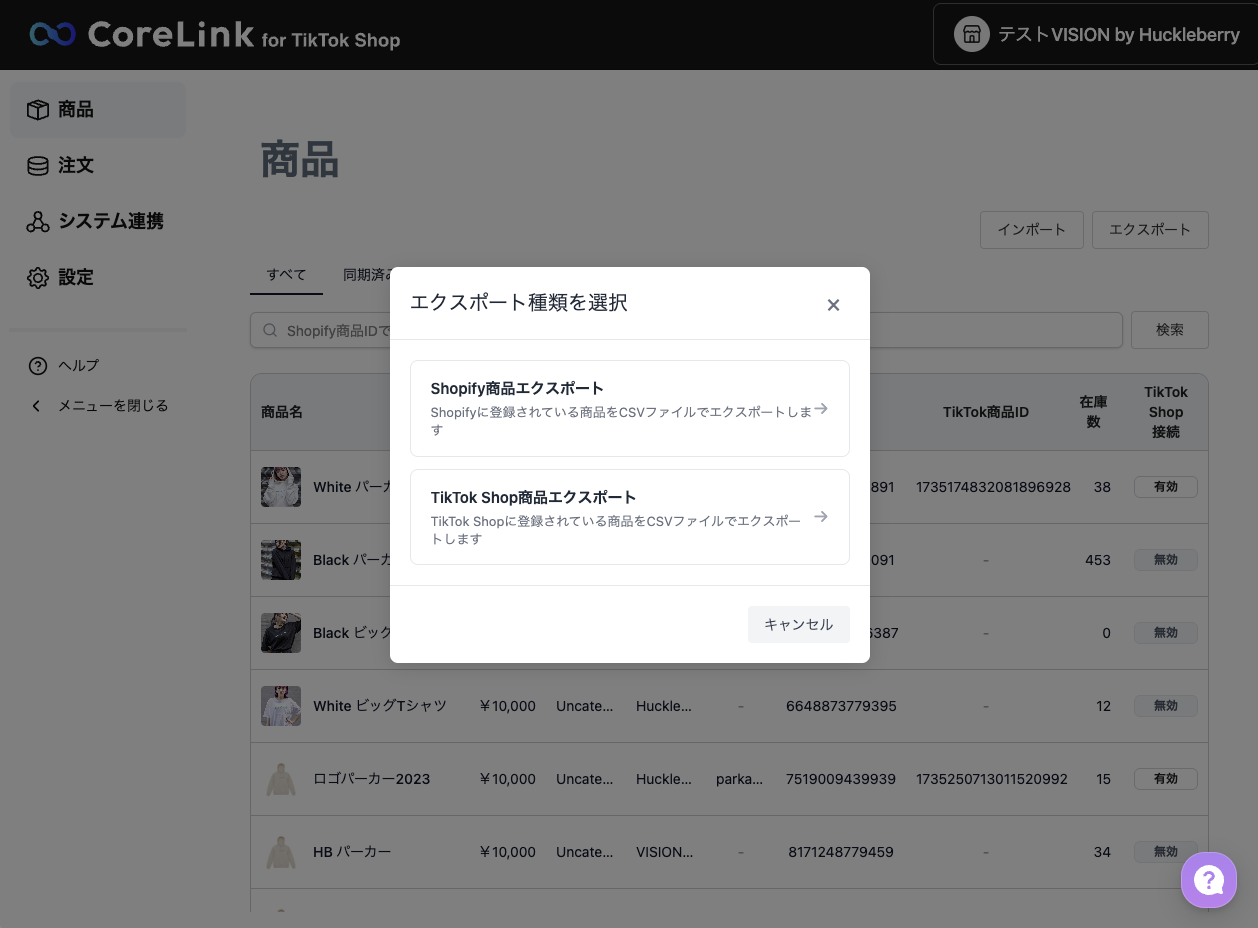This screenshot has height=928, width=1258.
Task: Click the CoreLink infinity logo
Action: pos(53,35)
